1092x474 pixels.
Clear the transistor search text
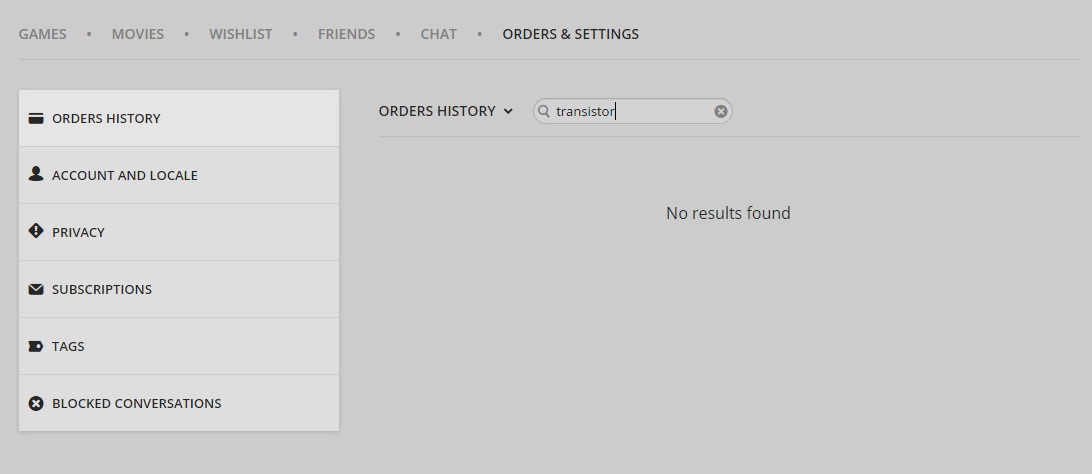click(721, 111)
